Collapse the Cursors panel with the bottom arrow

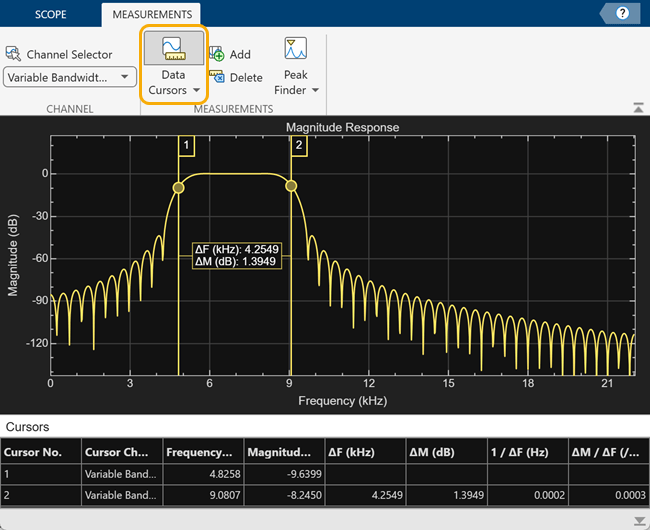click(639, 520)
